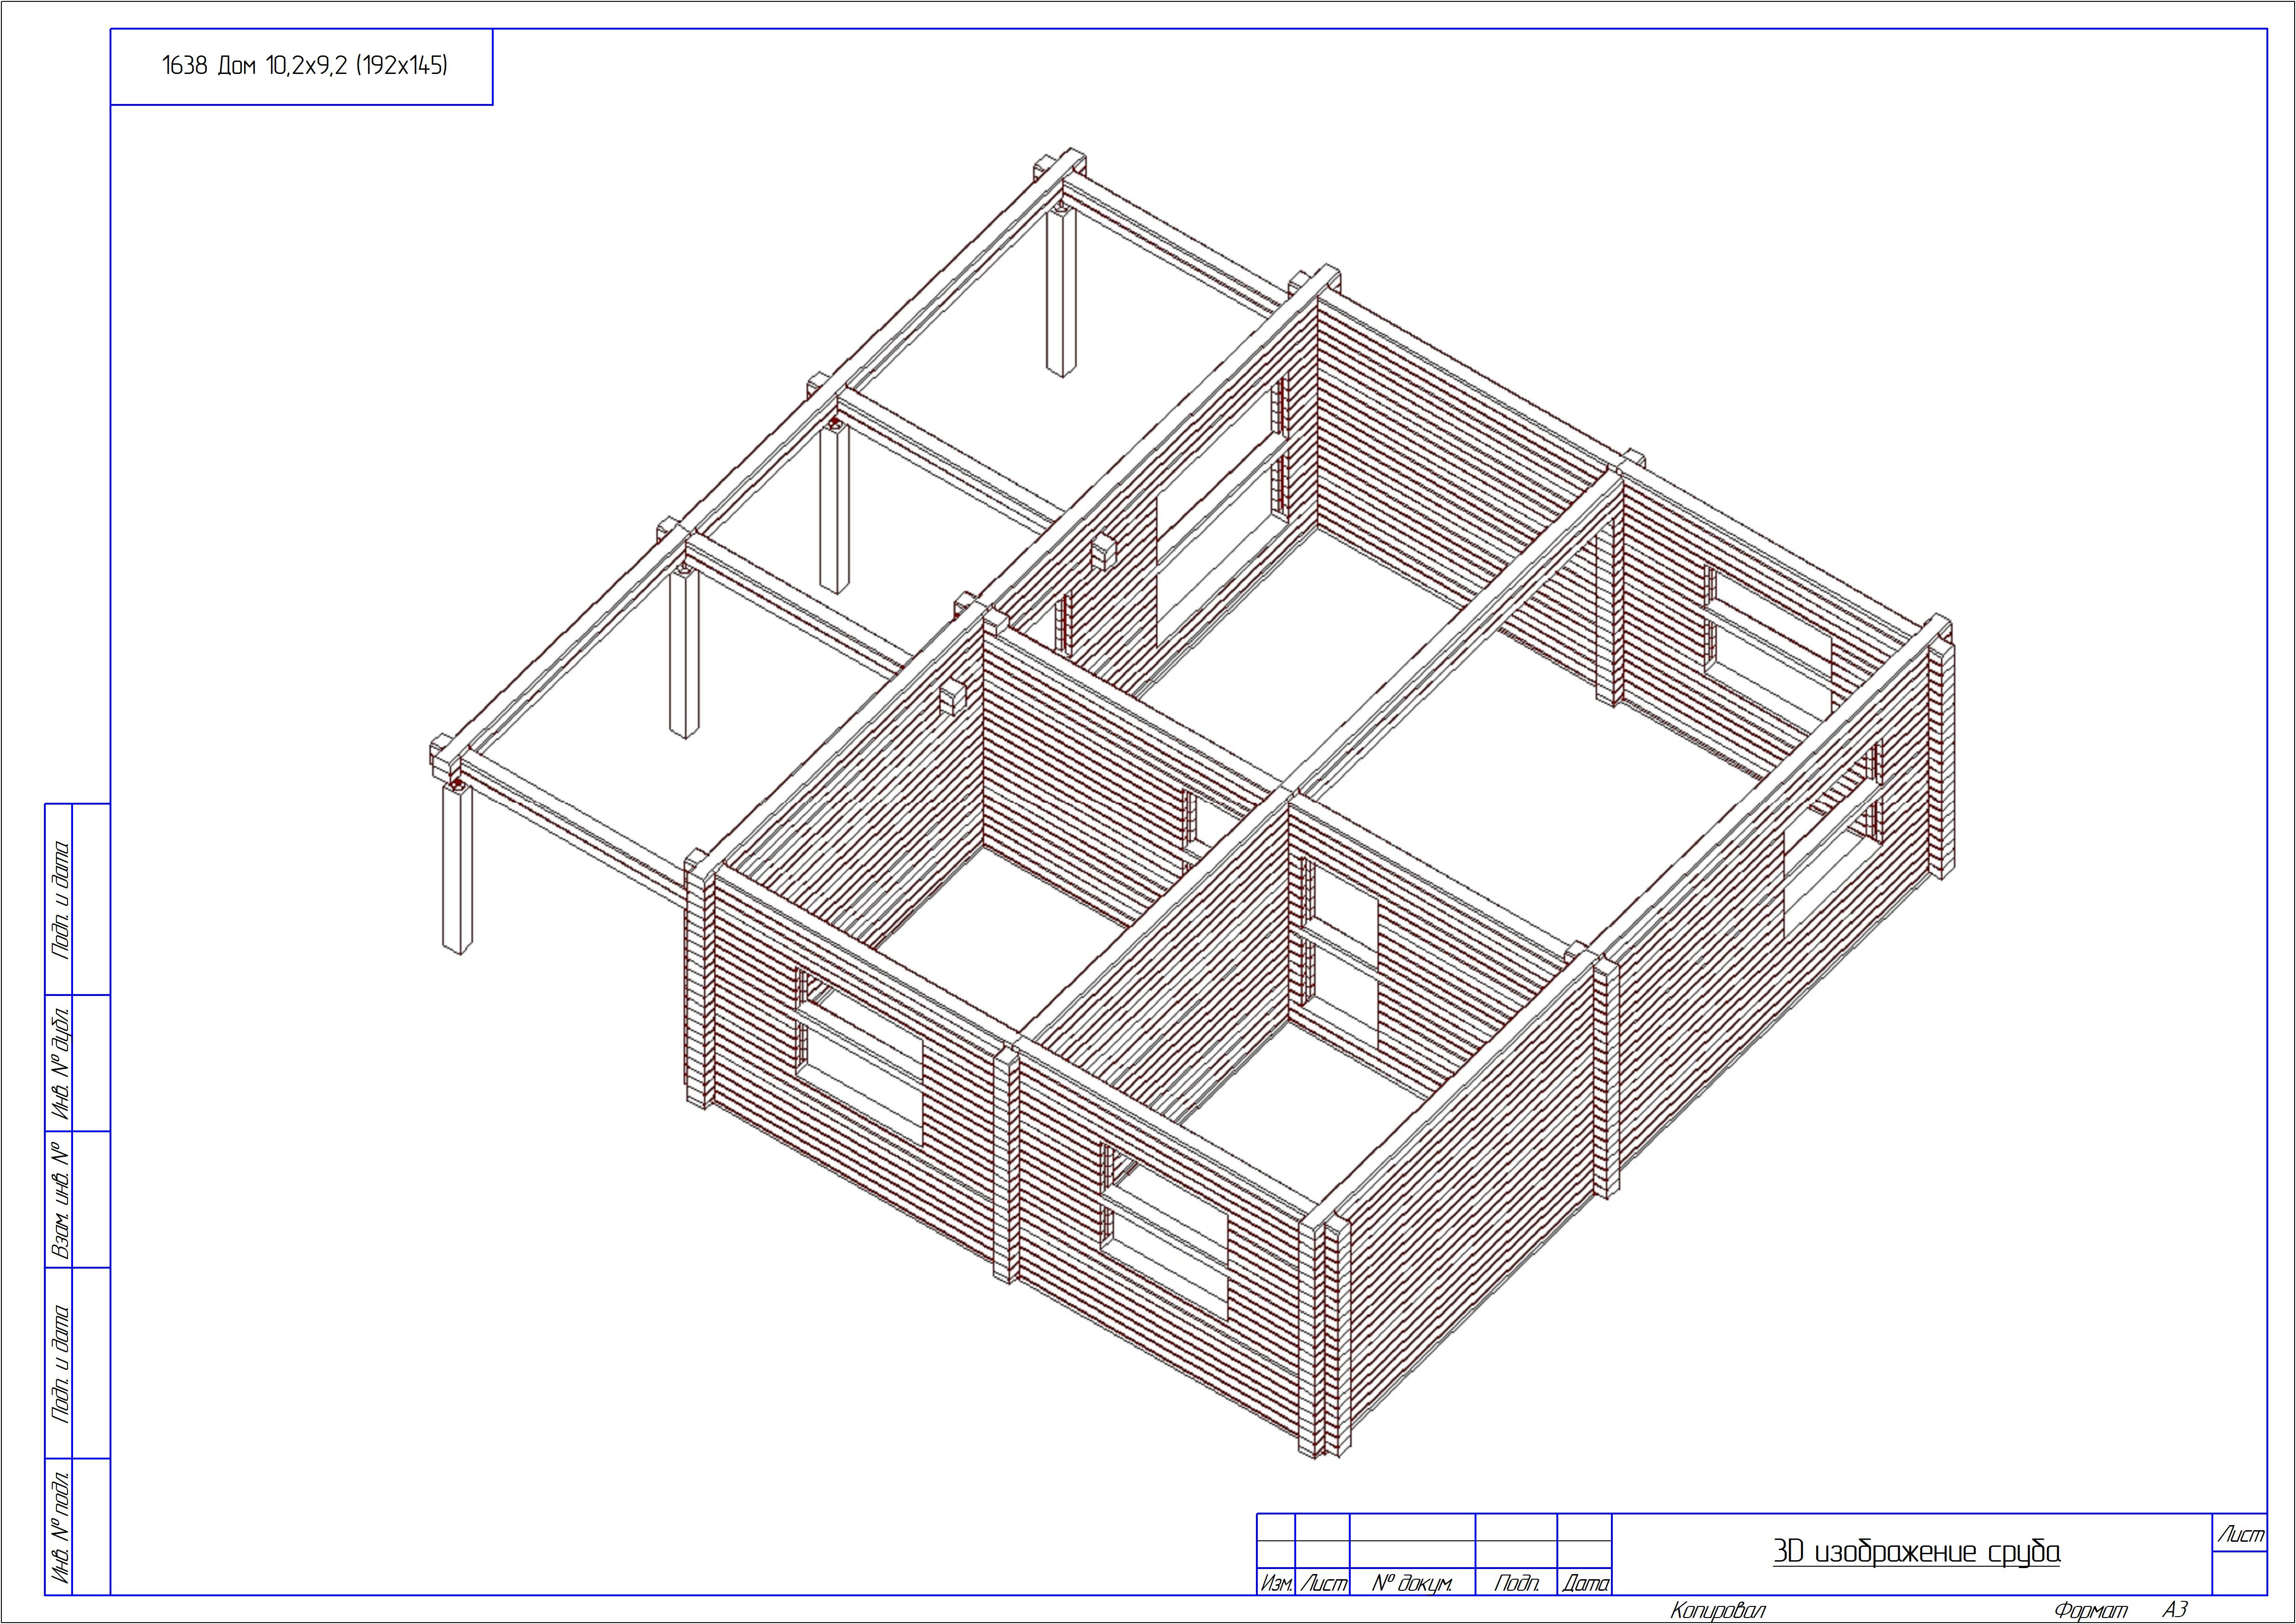Click the 'Инв. № подл.' side stamp cell
This screenshot has width=2296, height=1624.
[59, 1526]
